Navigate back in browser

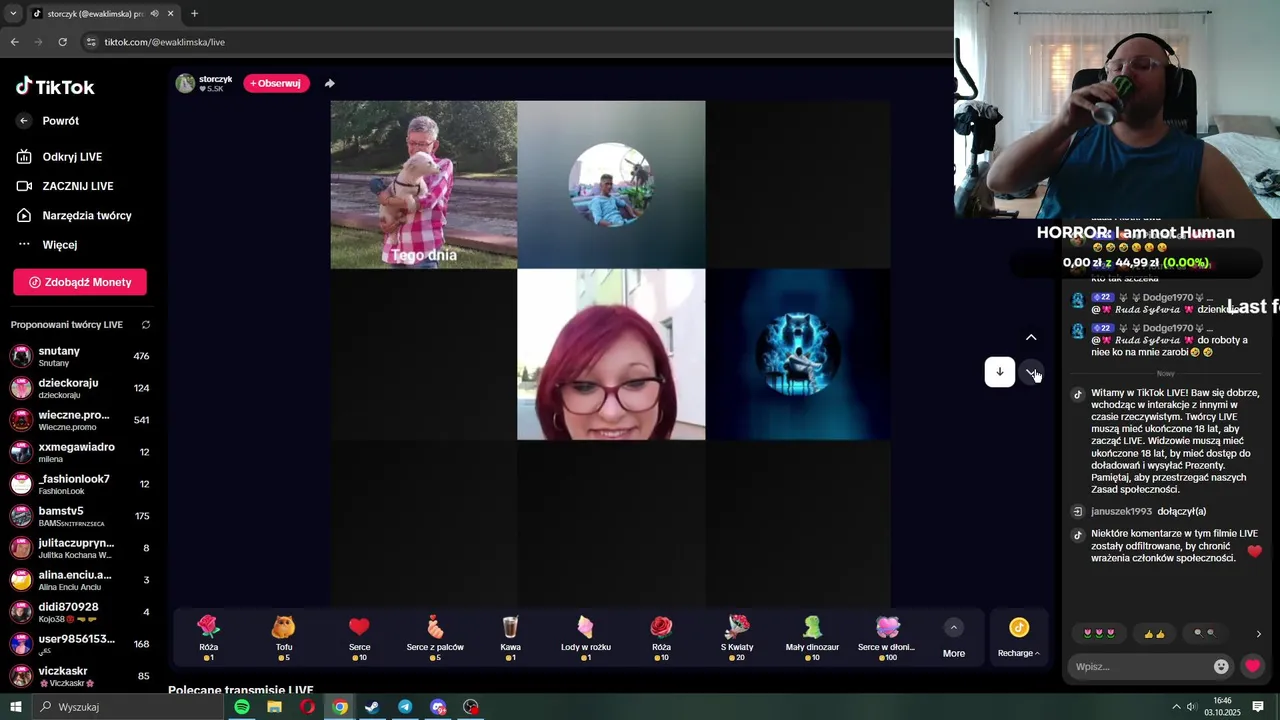pos(14,42)
